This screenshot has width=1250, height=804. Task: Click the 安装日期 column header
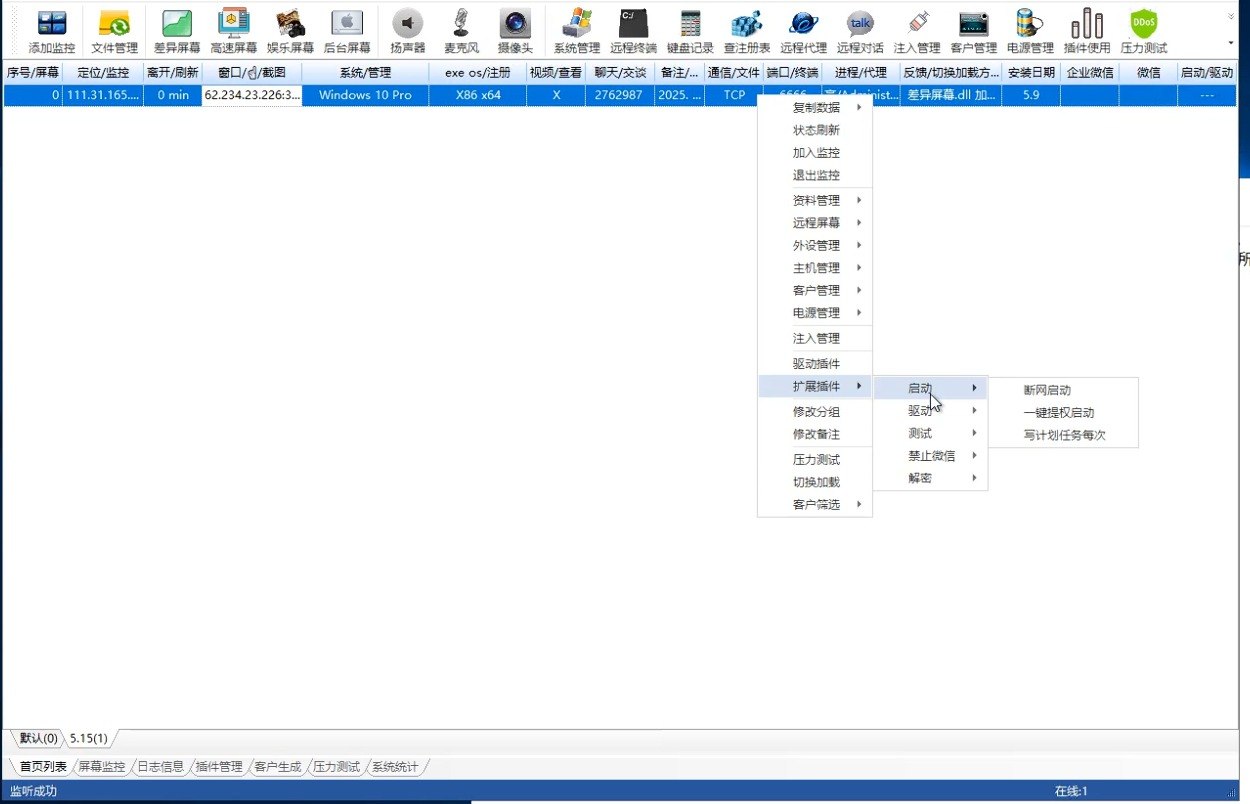tap(1031, 73)
